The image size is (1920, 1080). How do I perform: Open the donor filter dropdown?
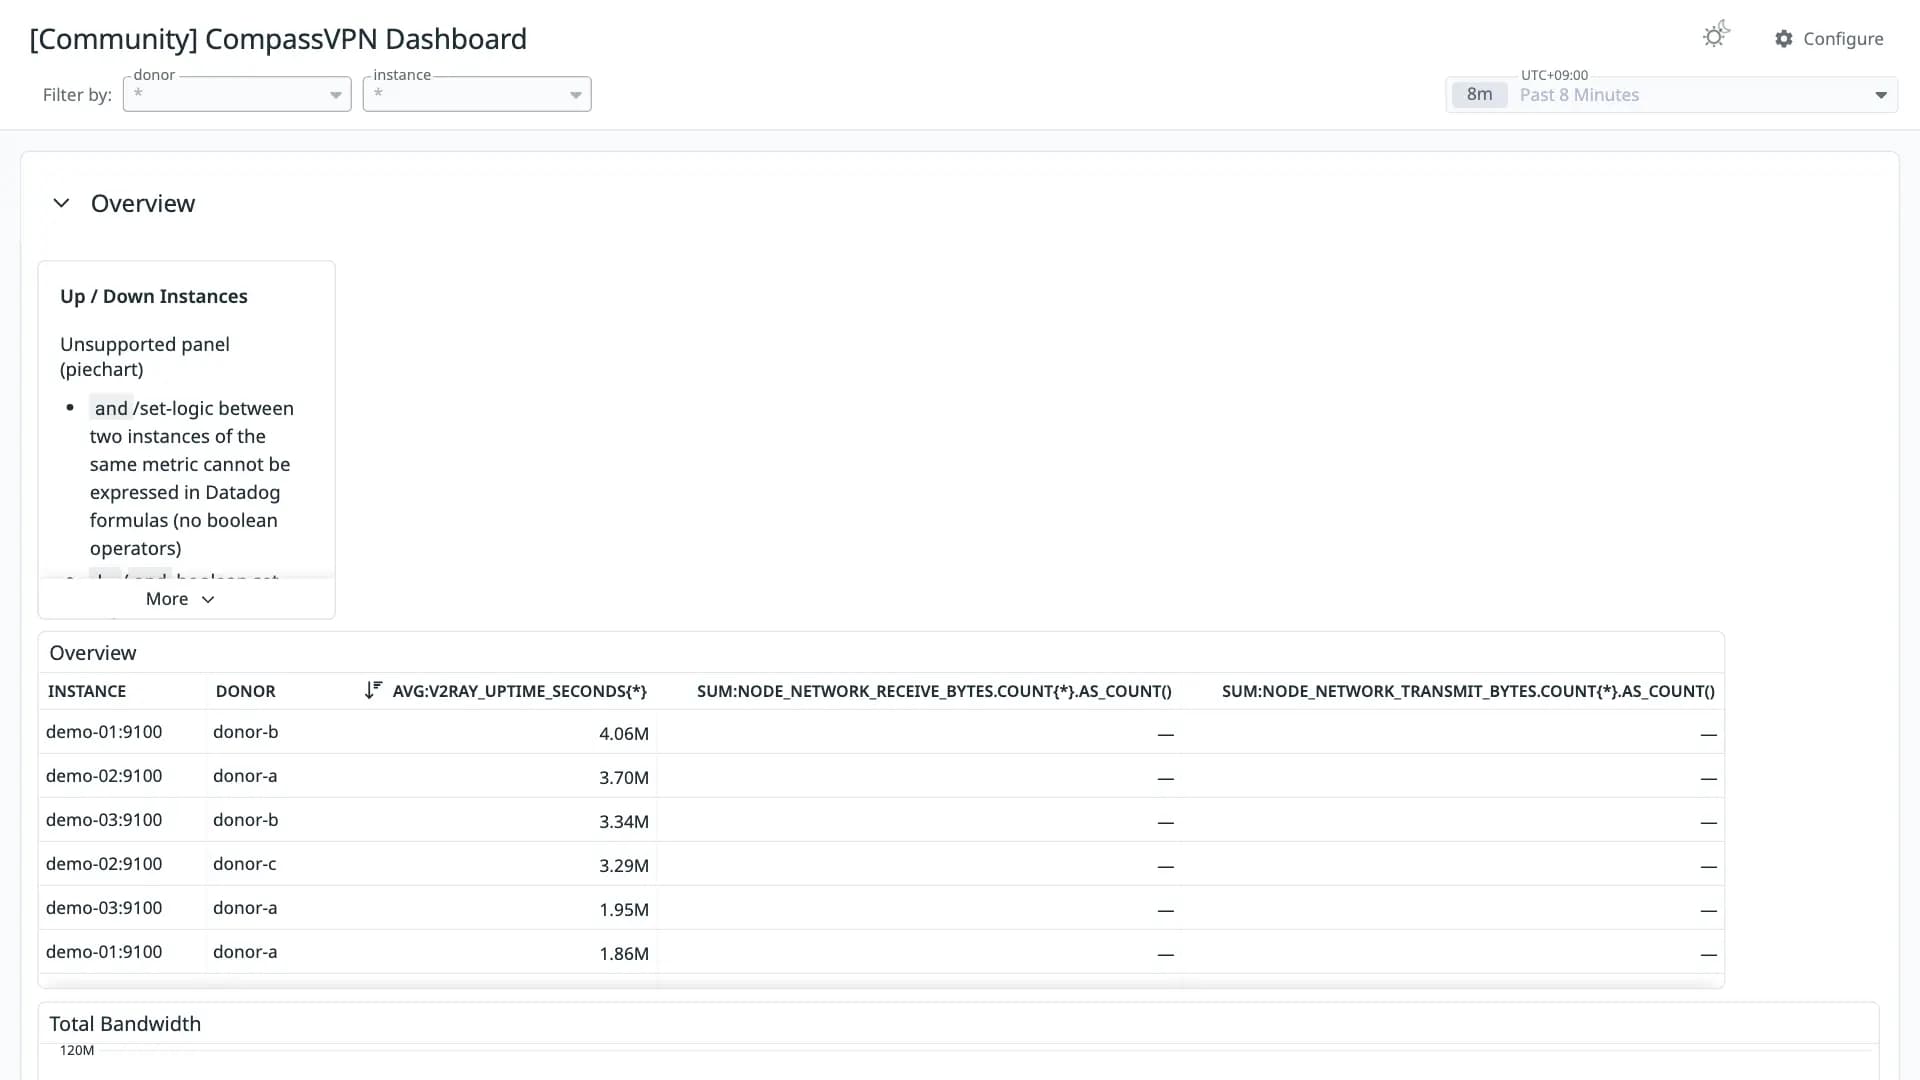click(x=237, y=94)
